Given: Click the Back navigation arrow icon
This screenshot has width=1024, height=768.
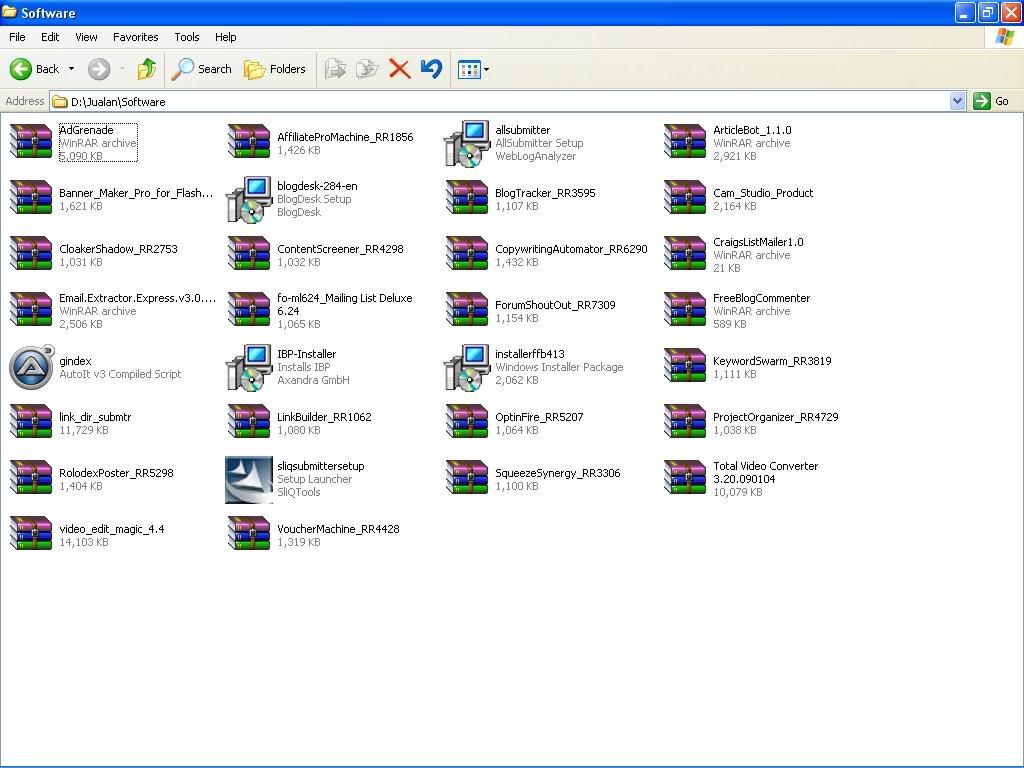Looking at the screenshot, I should 21,69.
